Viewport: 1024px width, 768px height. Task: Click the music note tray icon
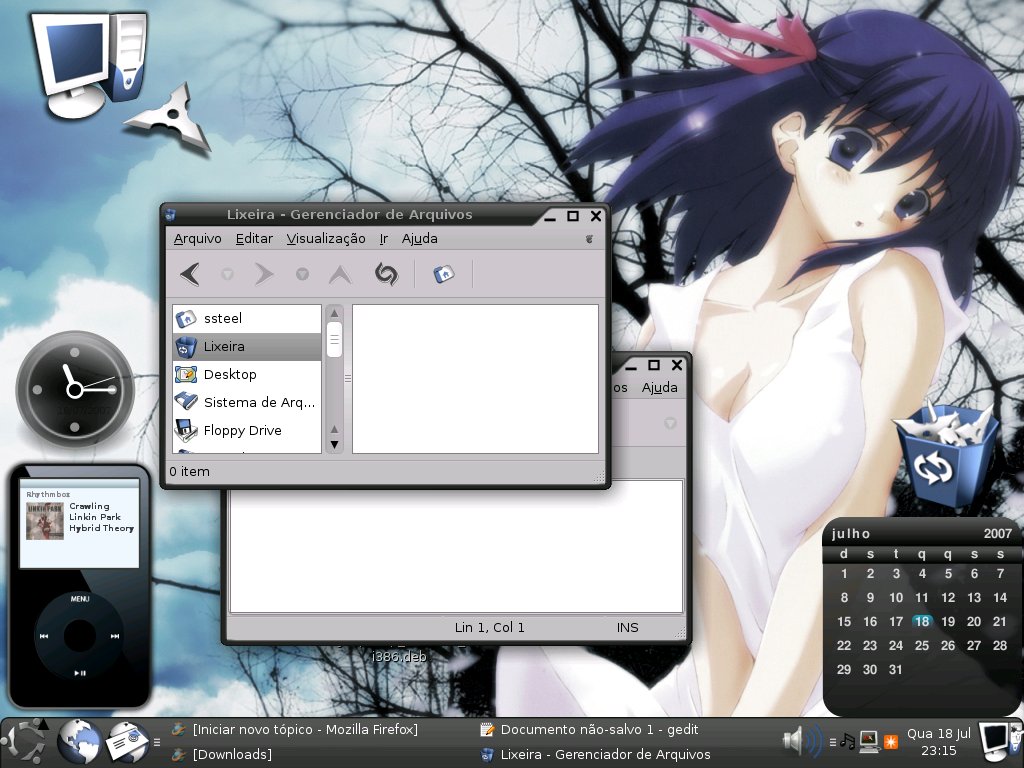tap(847, 741)
